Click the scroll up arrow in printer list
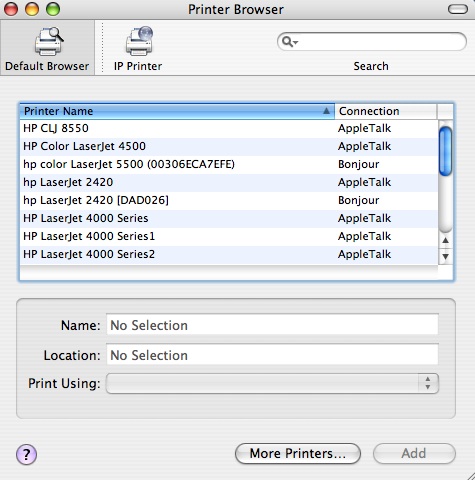This screenshot has width=475, height=480. click(x=445, y=240)
